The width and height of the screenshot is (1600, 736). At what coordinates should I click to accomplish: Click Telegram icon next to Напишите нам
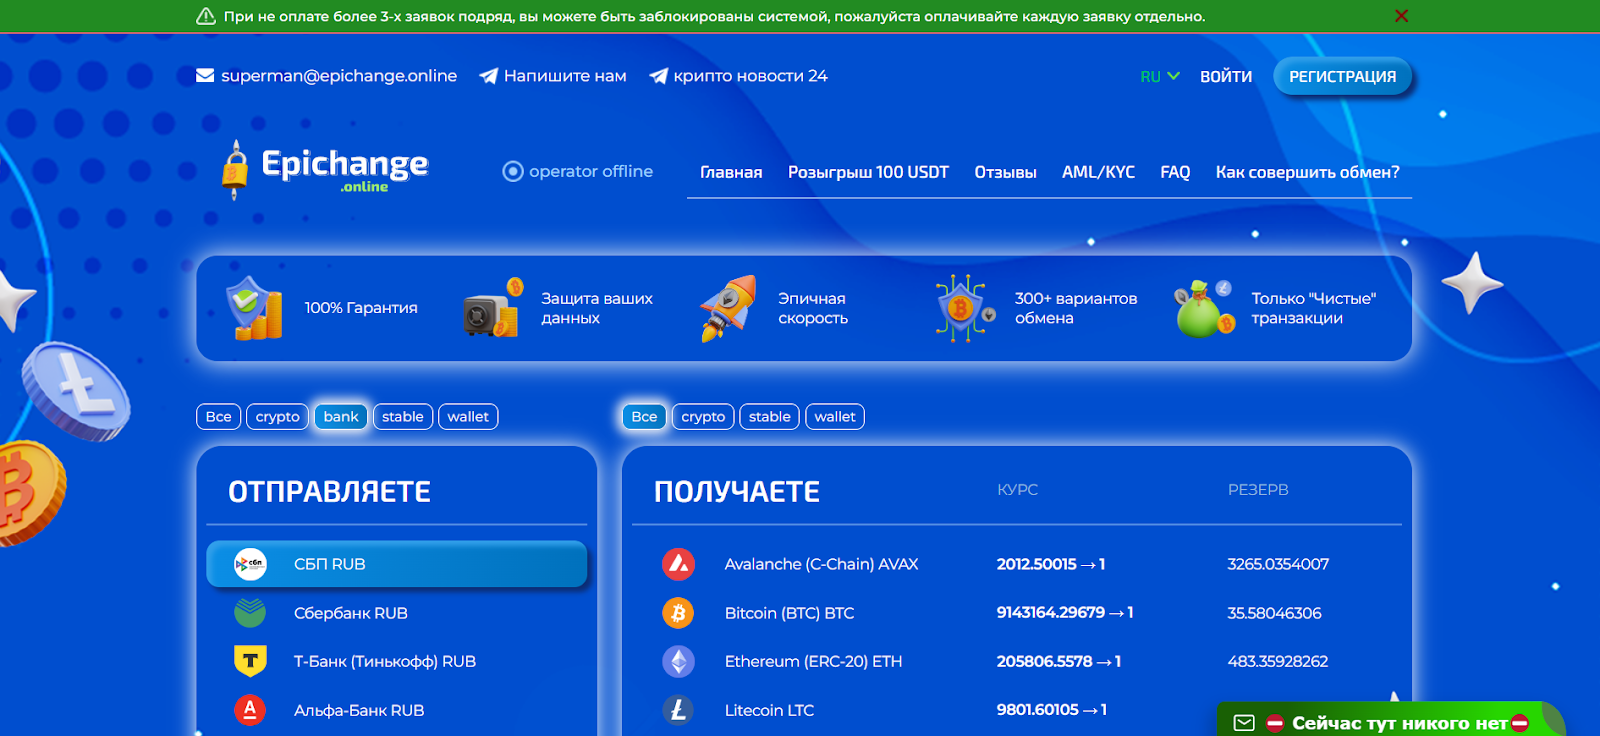[x=489, y=76]
